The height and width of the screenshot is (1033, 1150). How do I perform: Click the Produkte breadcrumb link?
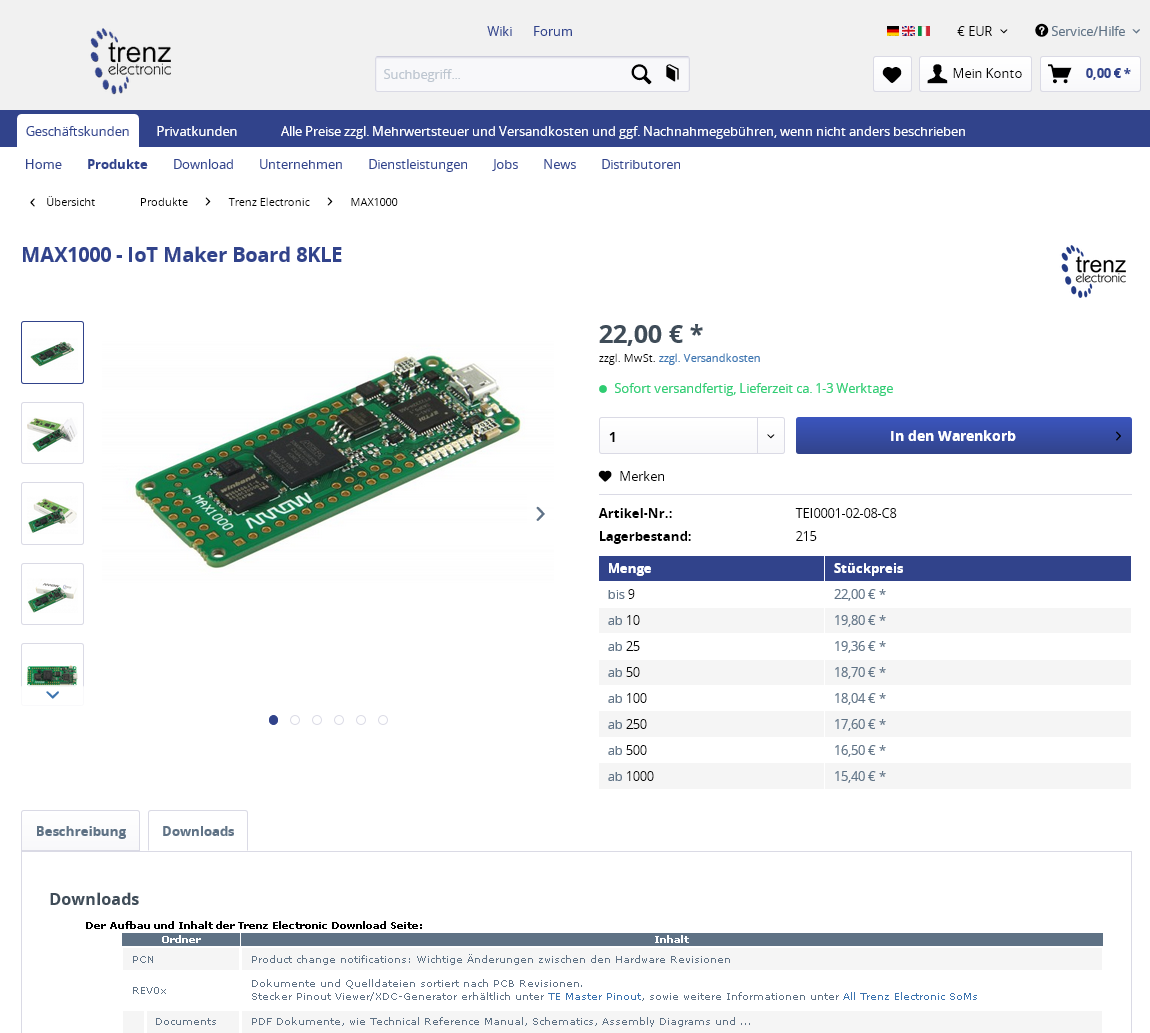click(x=164, y=202)
